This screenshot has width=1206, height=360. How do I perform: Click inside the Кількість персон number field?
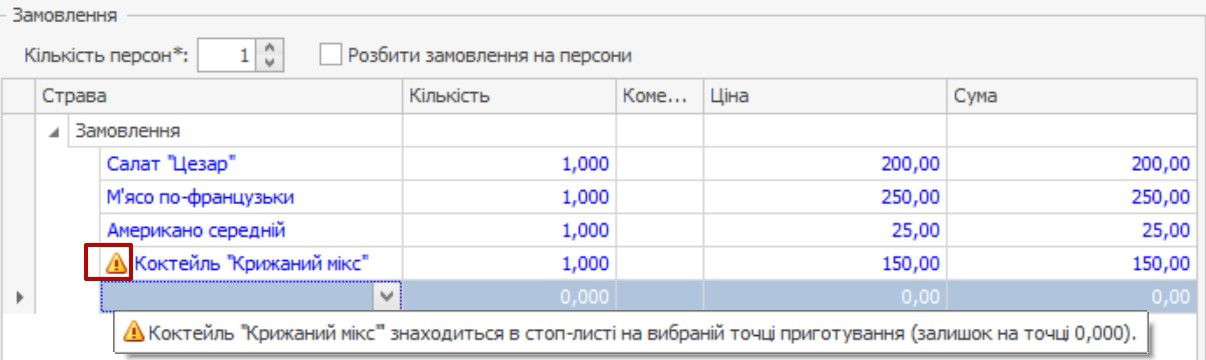pos(228,55)
